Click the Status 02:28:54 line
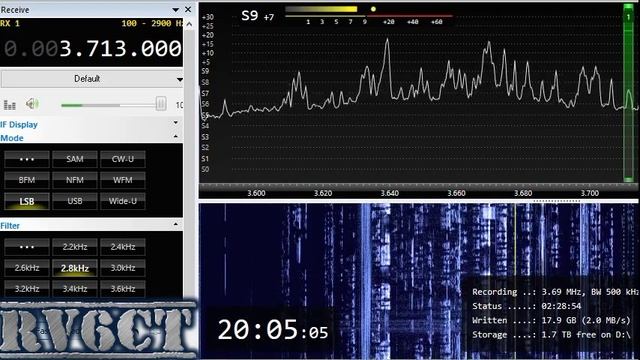Image resolution: width=640 pixels, height=360 pixels. [527, 306]
